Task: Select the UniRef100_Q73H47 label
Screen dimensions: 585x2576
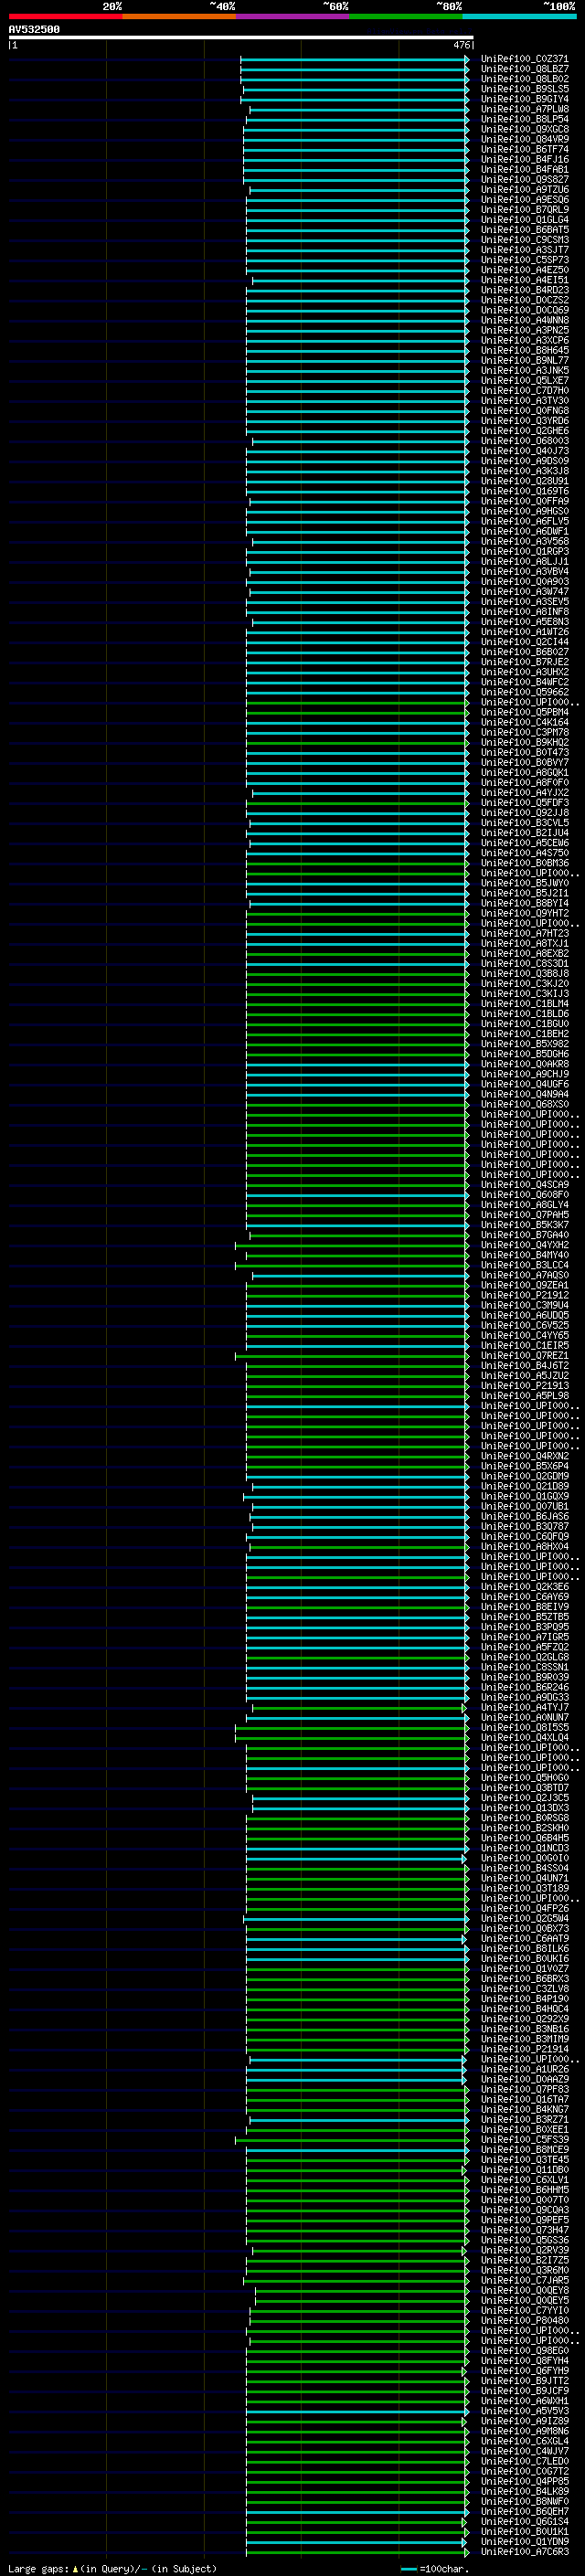Action: pyautogui.click(x=525, y=2230)
